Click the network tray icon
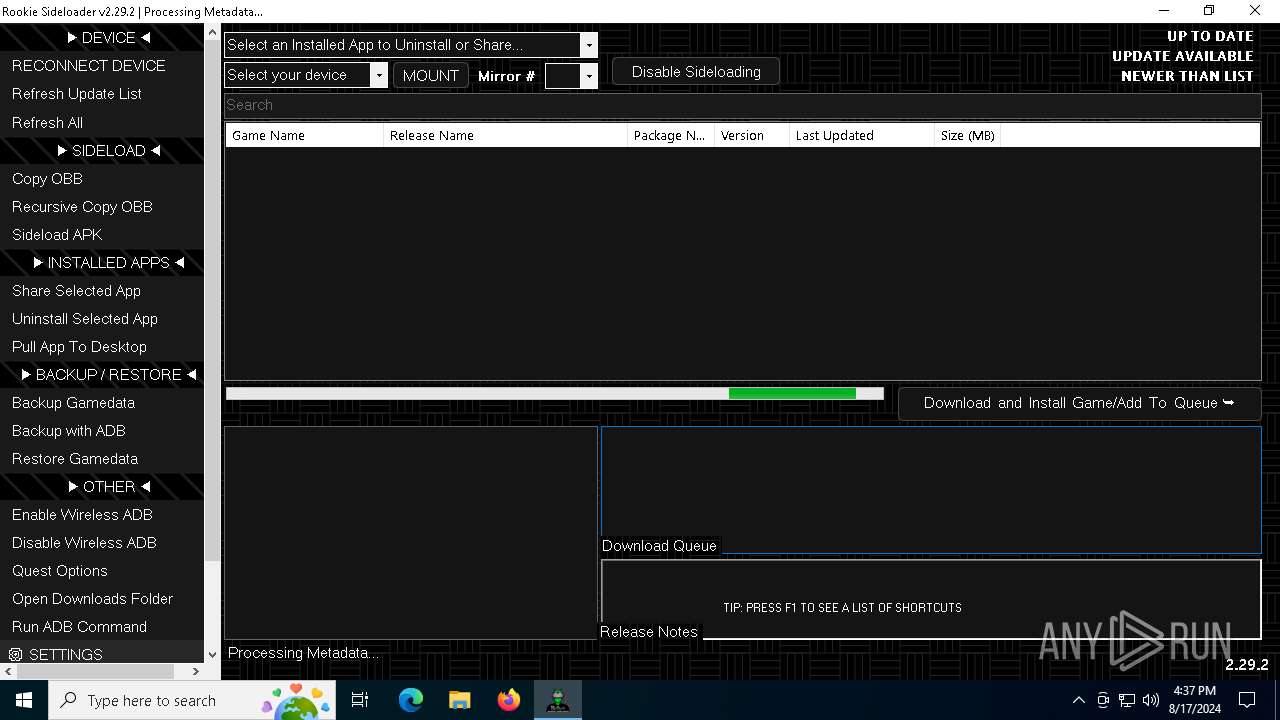Image resolution: width=1280 pixels, height=720 pixels. 1127,700
